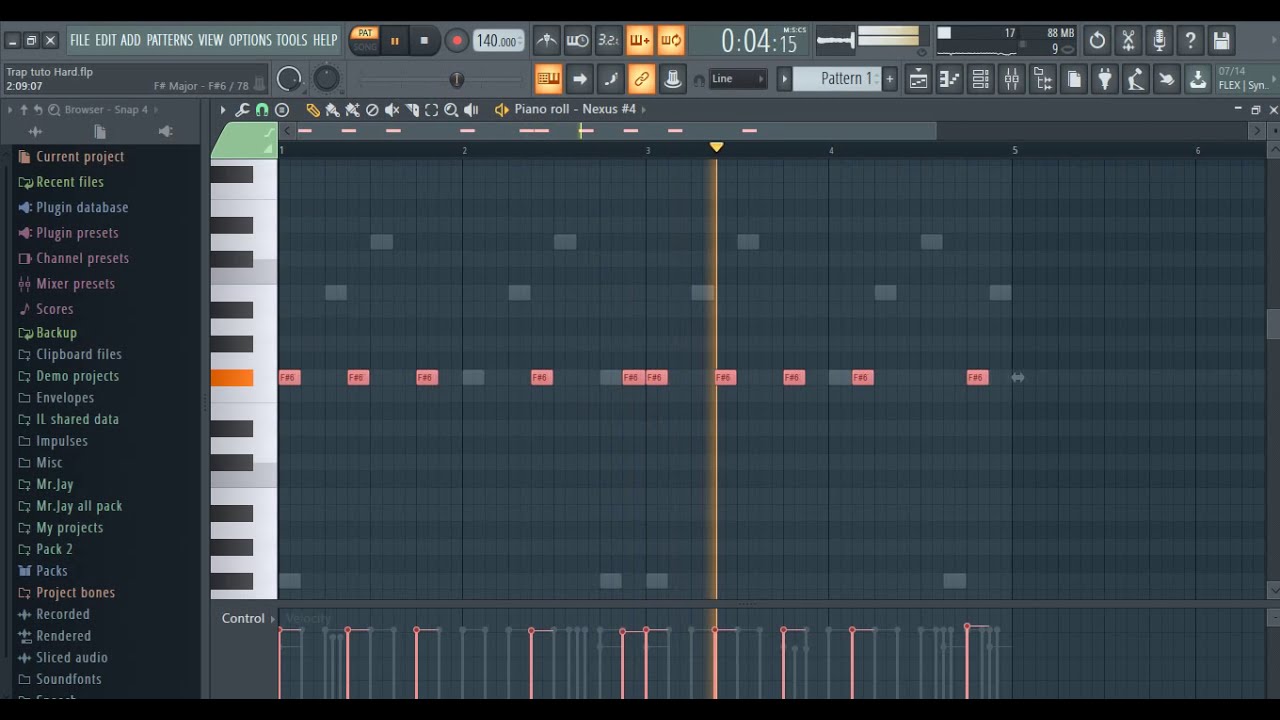Open the Line snap dropdown

coord(738,79)
